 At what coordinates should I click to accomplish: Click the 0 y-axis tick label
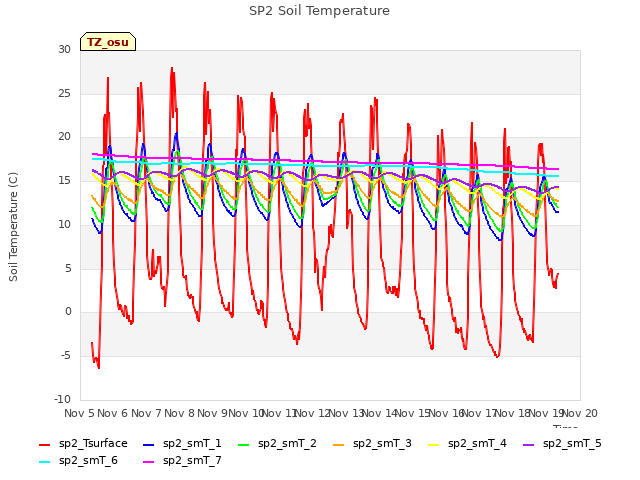point(68,312)
